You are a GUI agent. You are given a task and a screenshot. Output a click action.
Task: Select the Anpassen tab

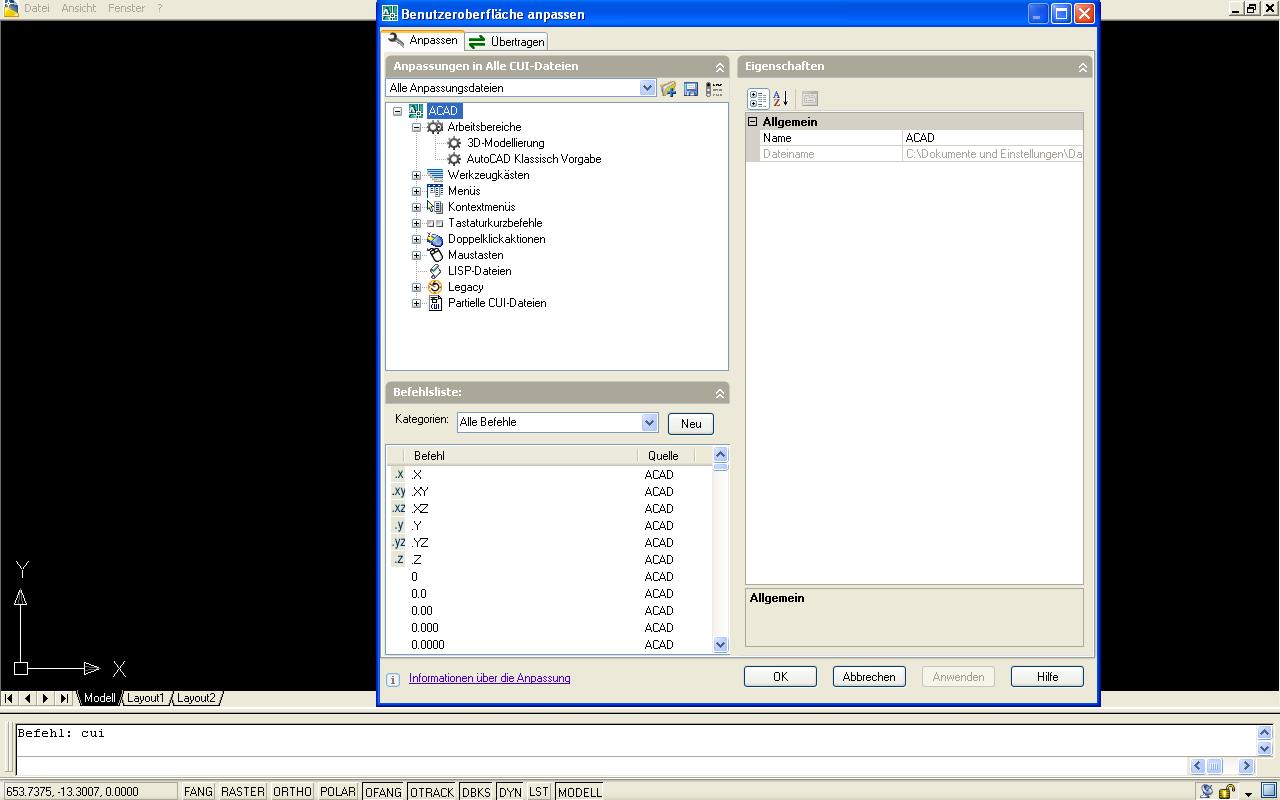point(423,40)
